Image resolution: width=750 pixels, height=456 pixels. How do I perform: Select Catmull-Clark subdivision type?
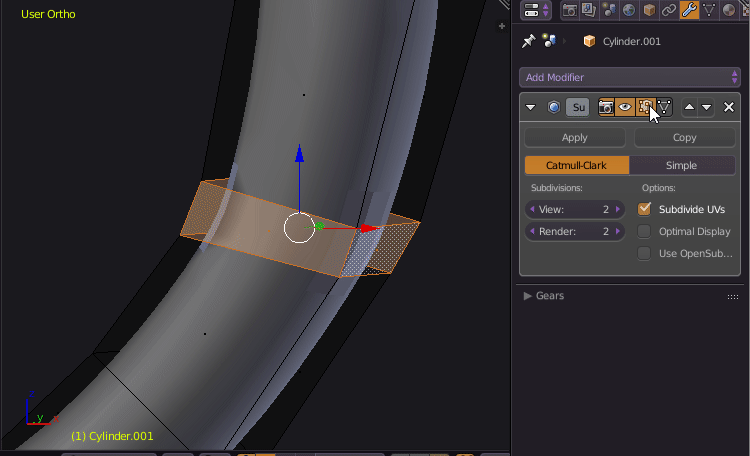click(576, 166)
